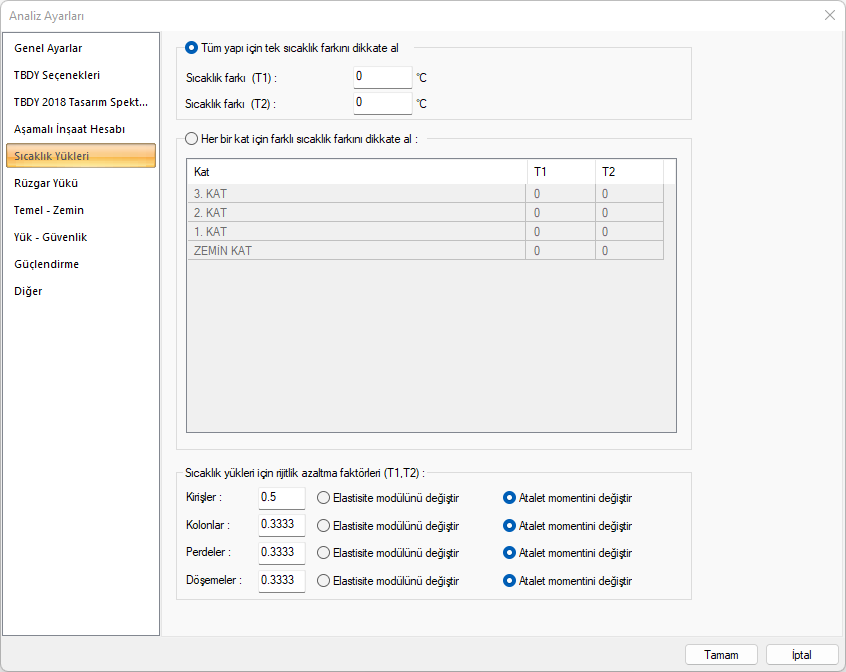Choose Elastisite modülünü değiştir for Kirişler

pyautogui.click(x=323, y=498)
